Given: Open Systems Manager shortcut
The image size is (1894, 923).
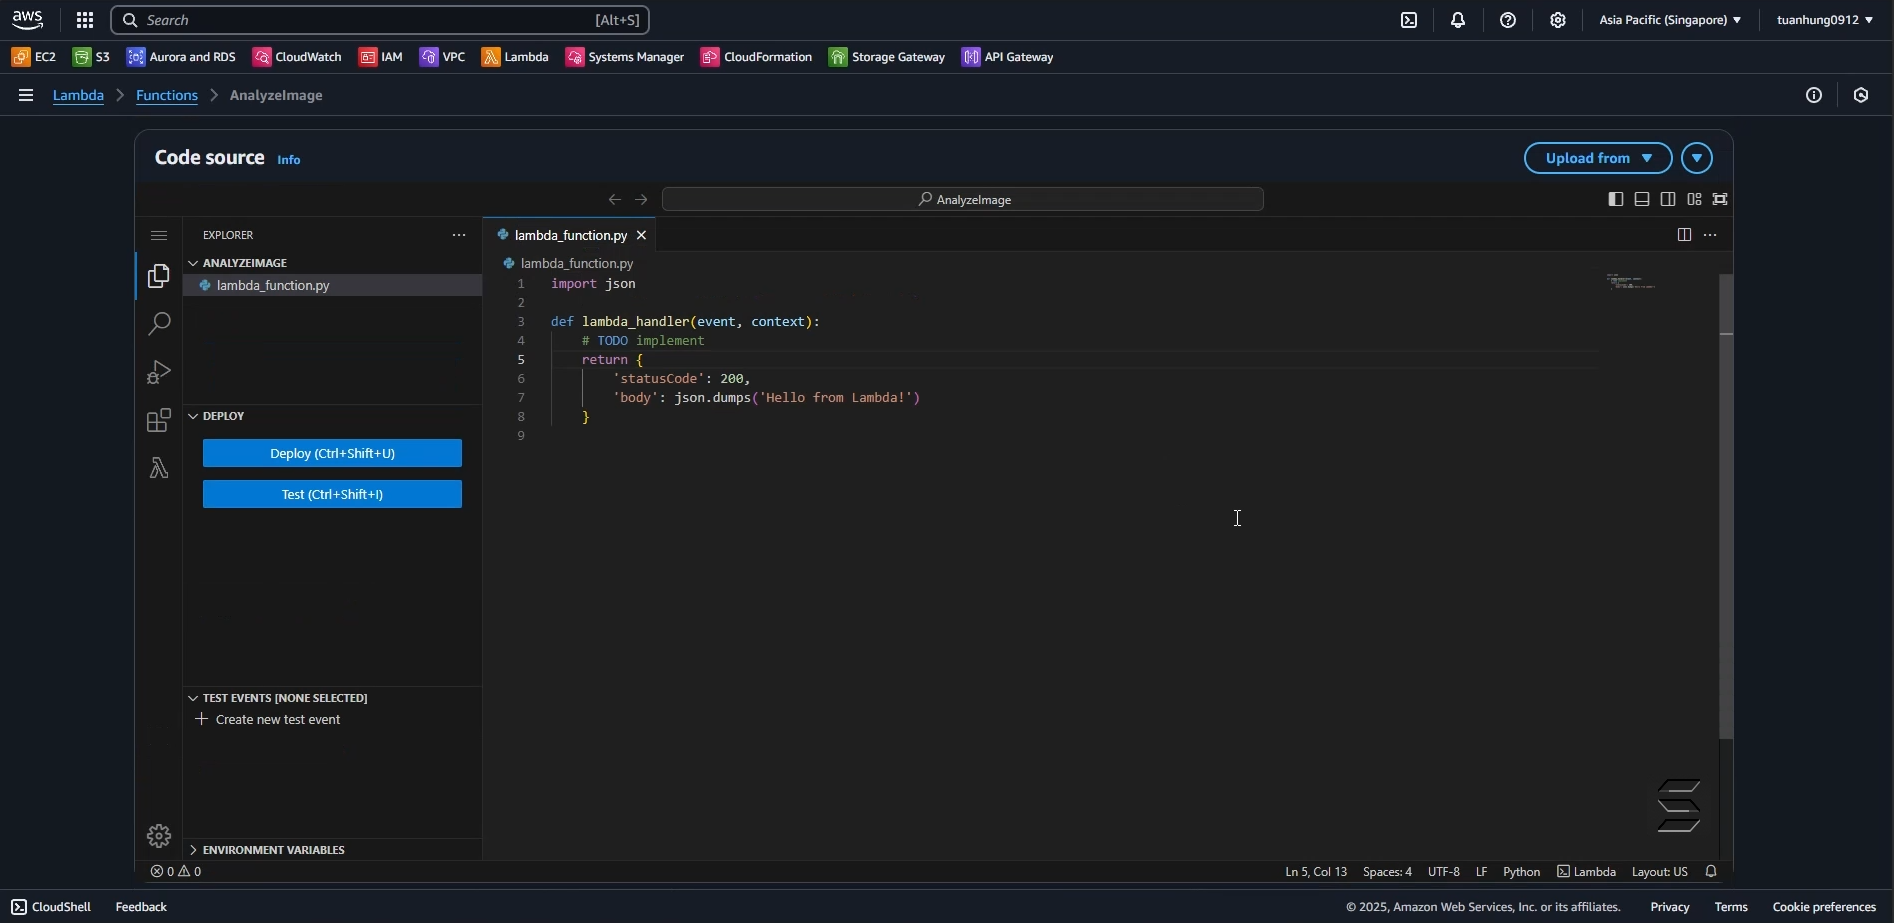Looking at the screenshot, I should [x=625, y=57].
